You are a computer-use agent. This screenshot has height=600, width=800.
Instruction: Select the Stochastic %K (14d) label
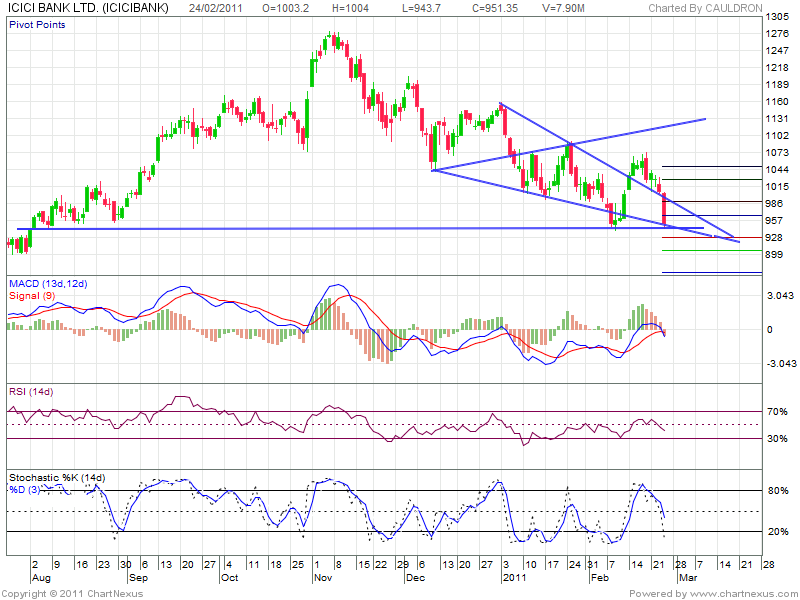[x=57, y=477]
